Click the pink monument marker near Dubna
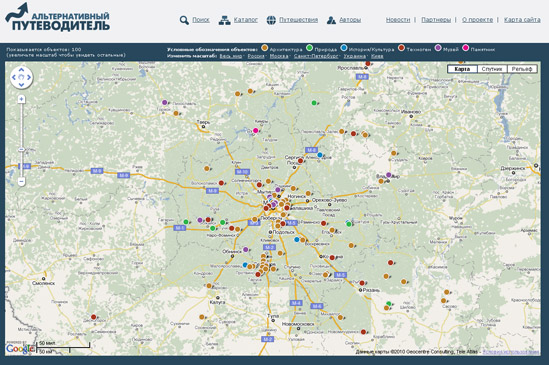 click(x=256, y=131)
